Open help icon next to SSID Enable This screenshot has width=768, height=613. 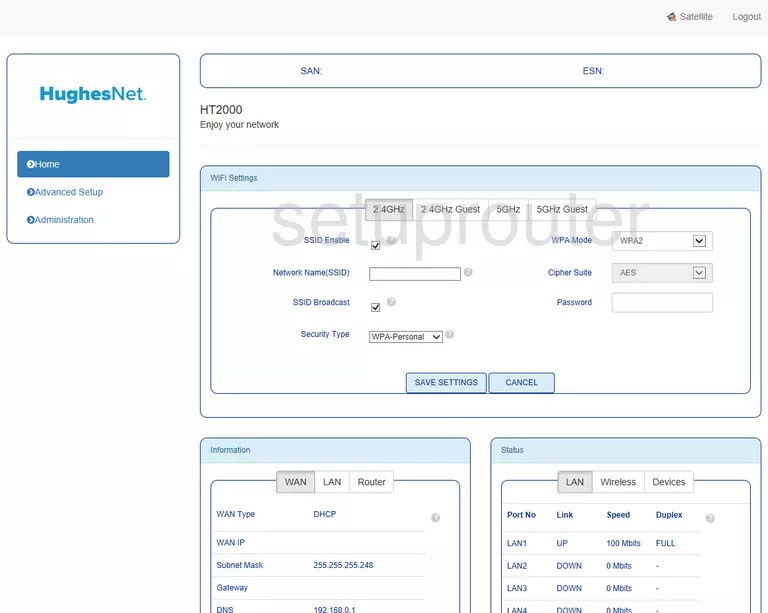(391, 240)
